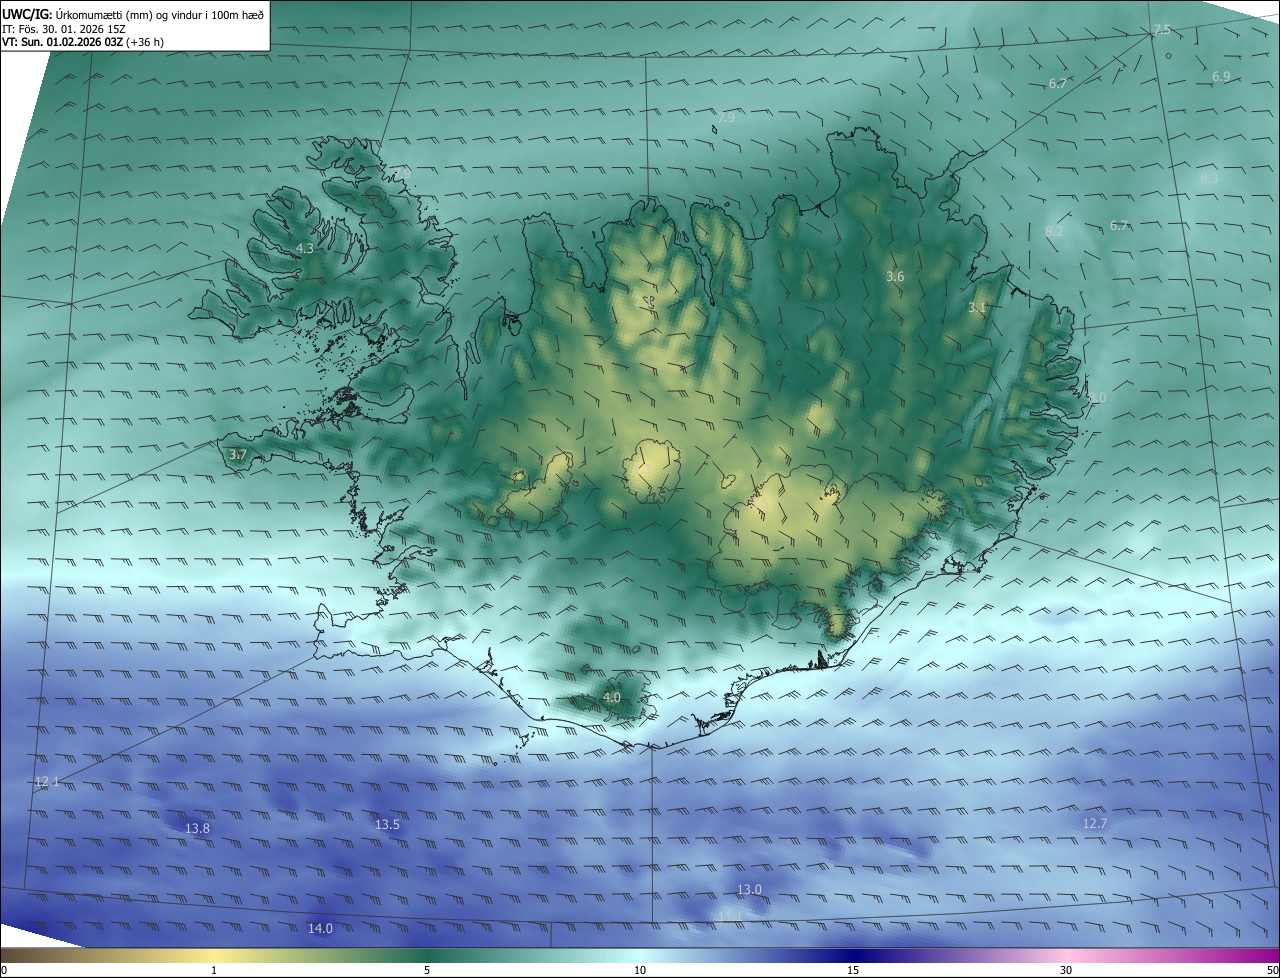Click the color scale tick labeled 30
Image resolution: width=1280 pixels, height=978 pixels.
(x=1066, y=970)
